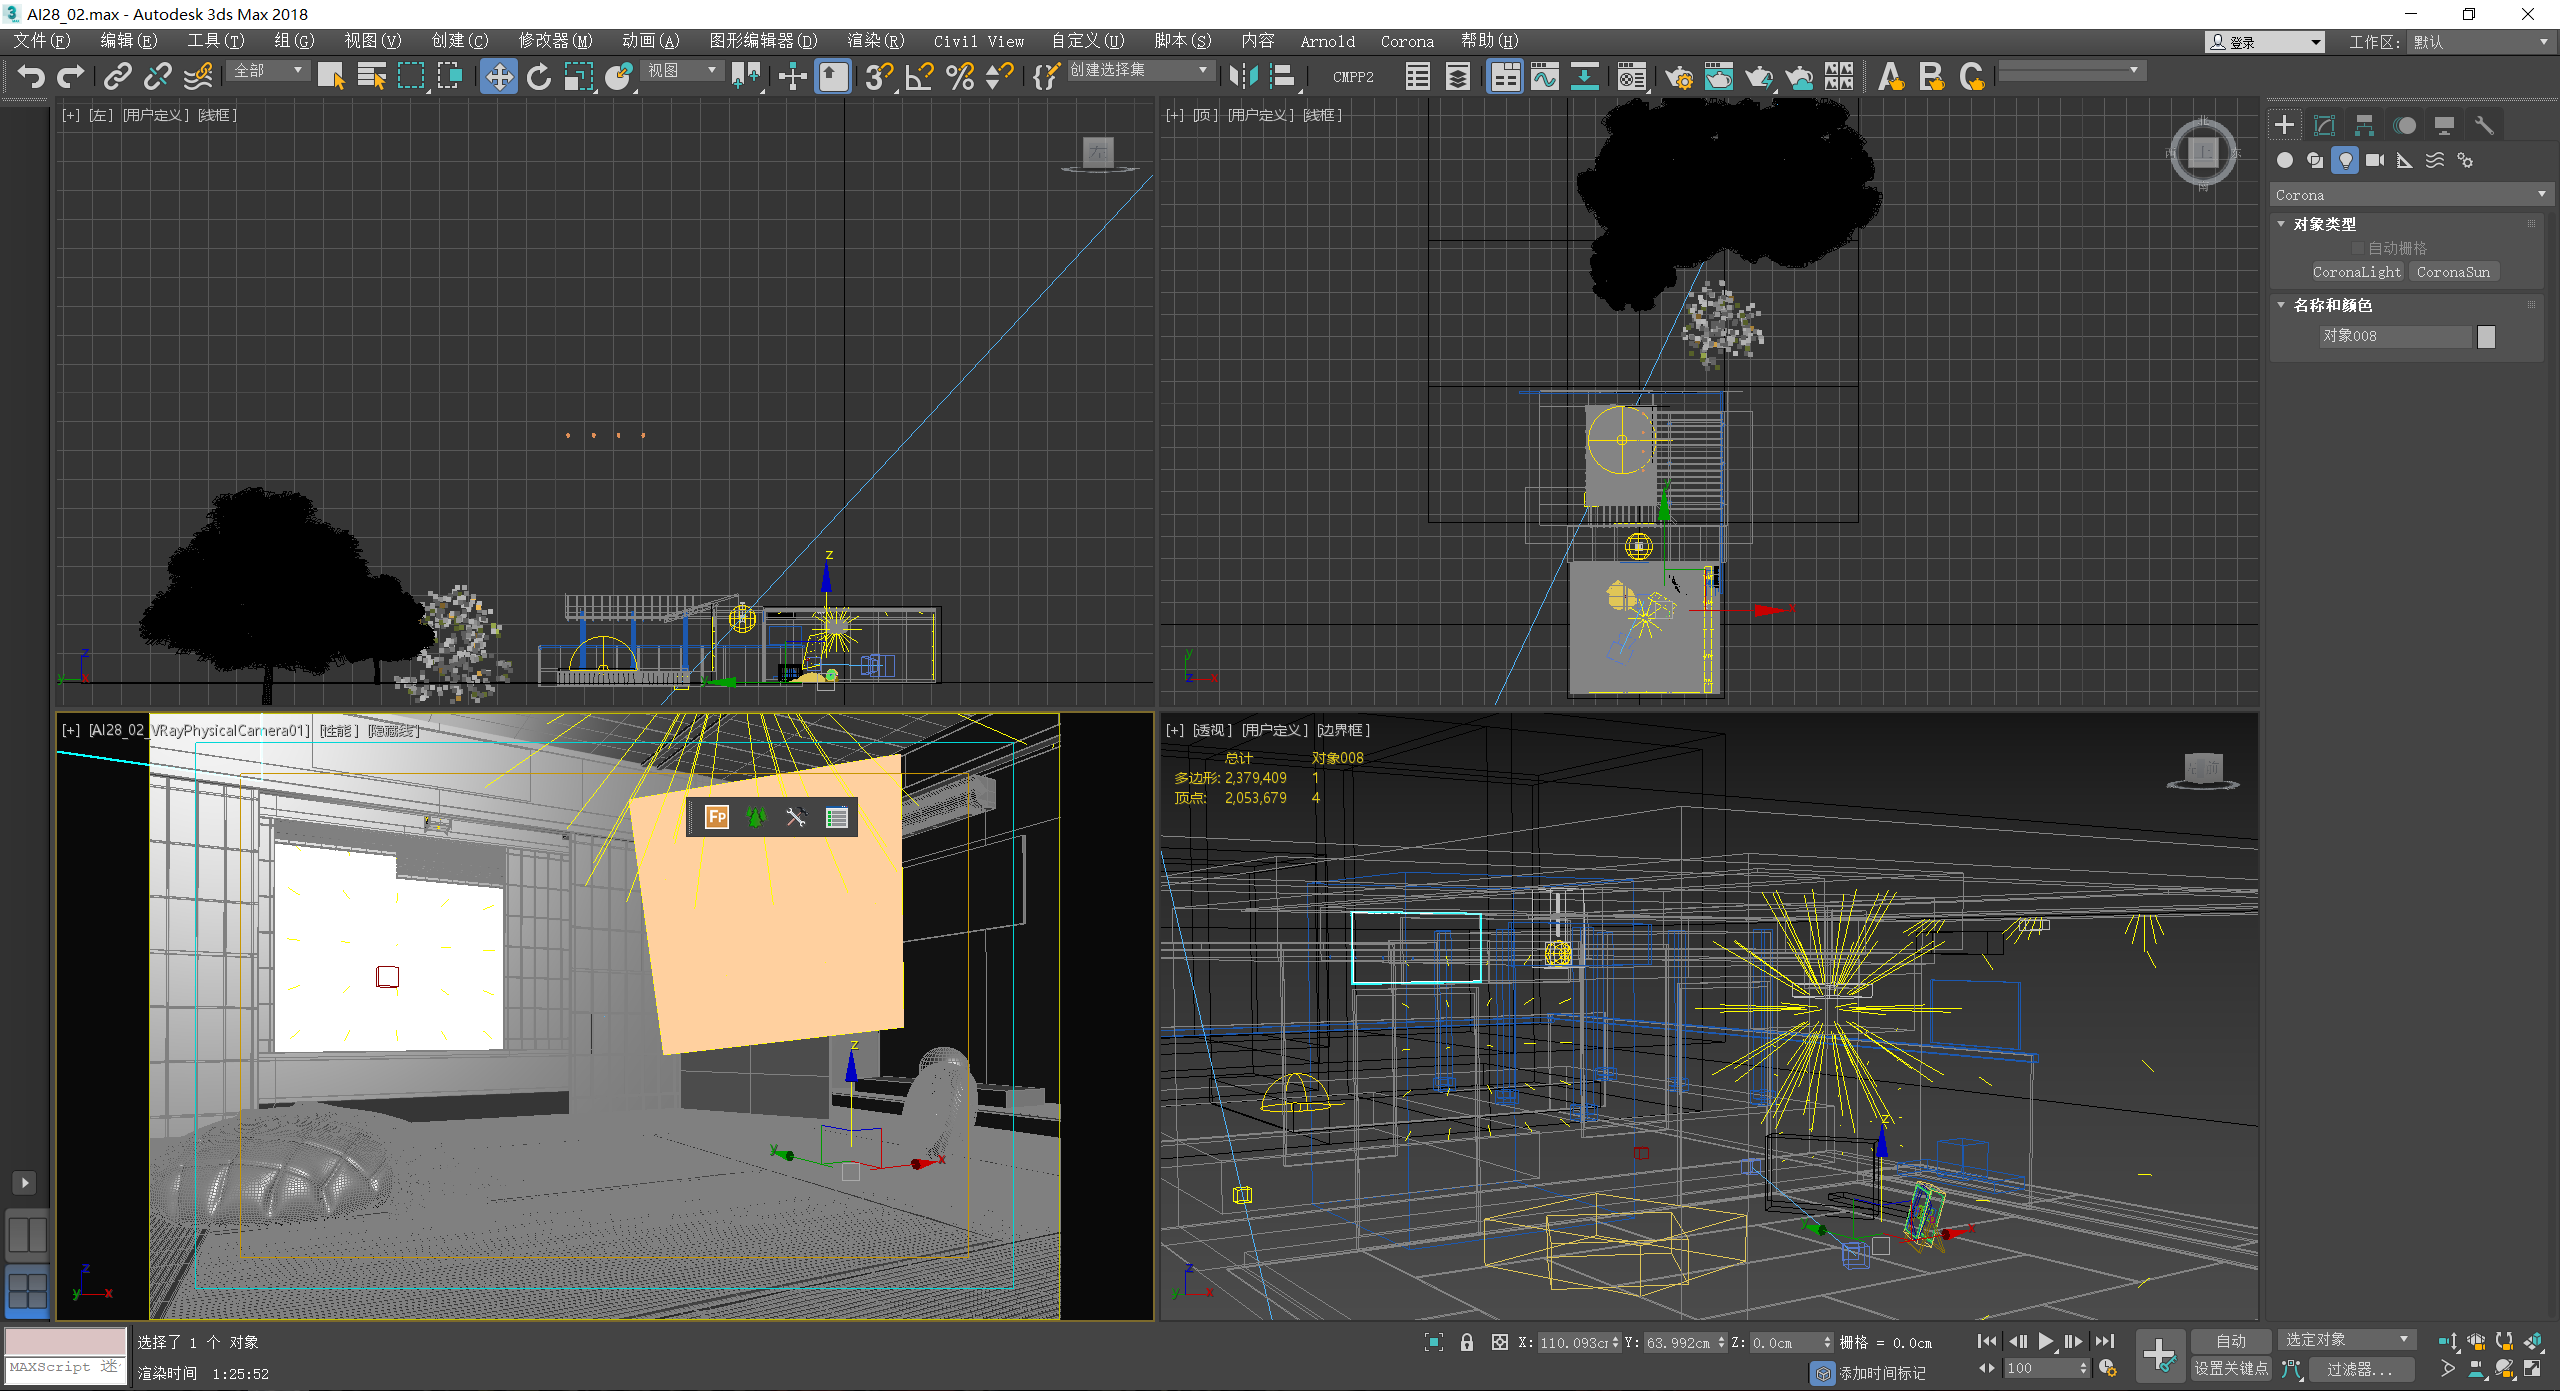The image size is (2560, 1391).
Task: Click the CoronaSun button
Action: 2453,272
